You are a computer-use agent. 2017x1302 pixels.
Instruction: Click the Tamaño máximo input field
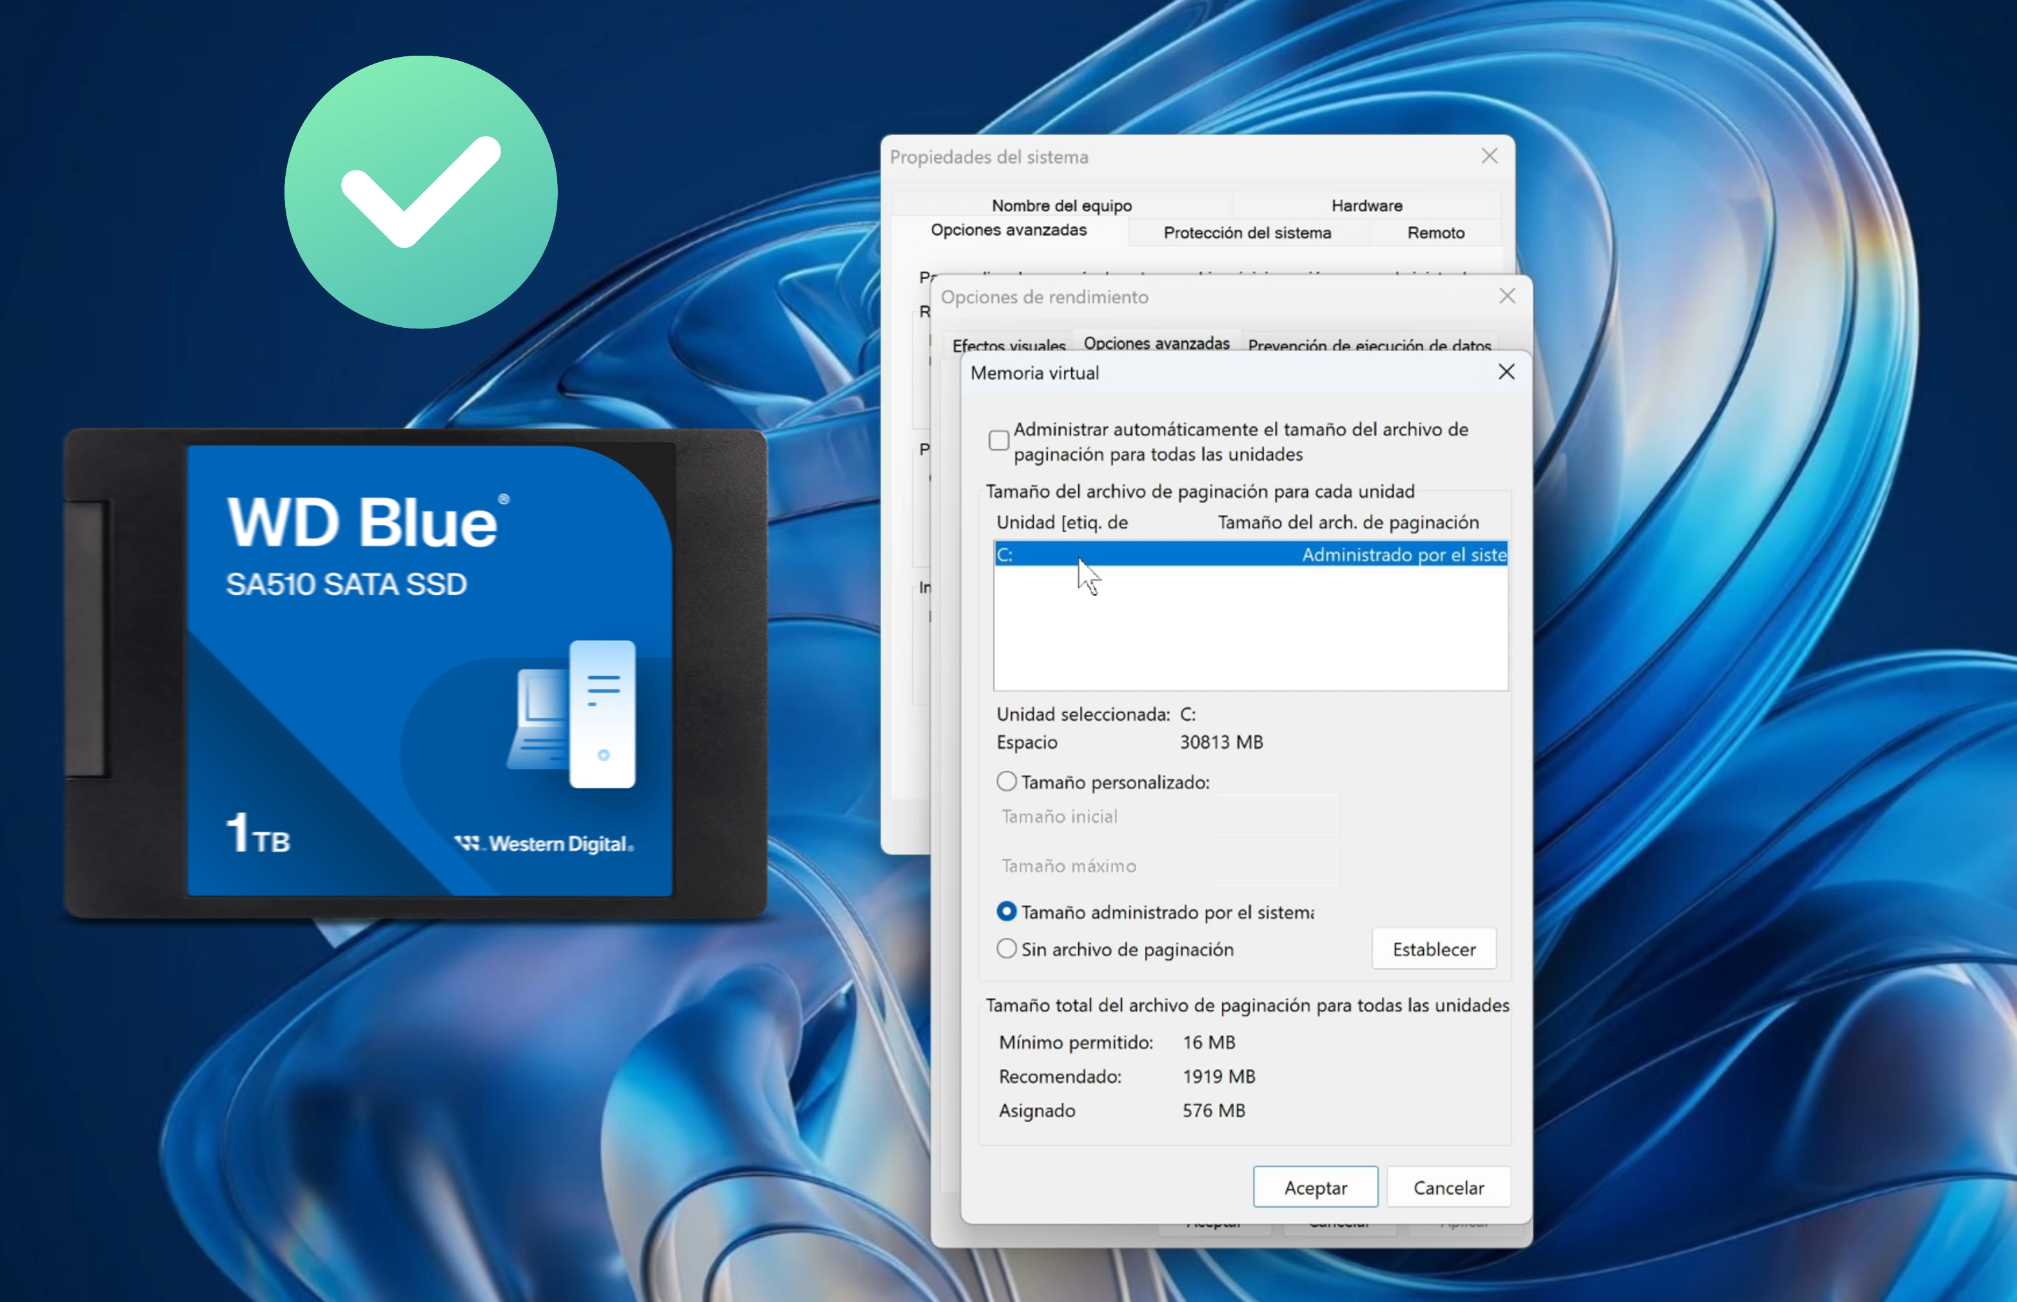[1276, 865]
